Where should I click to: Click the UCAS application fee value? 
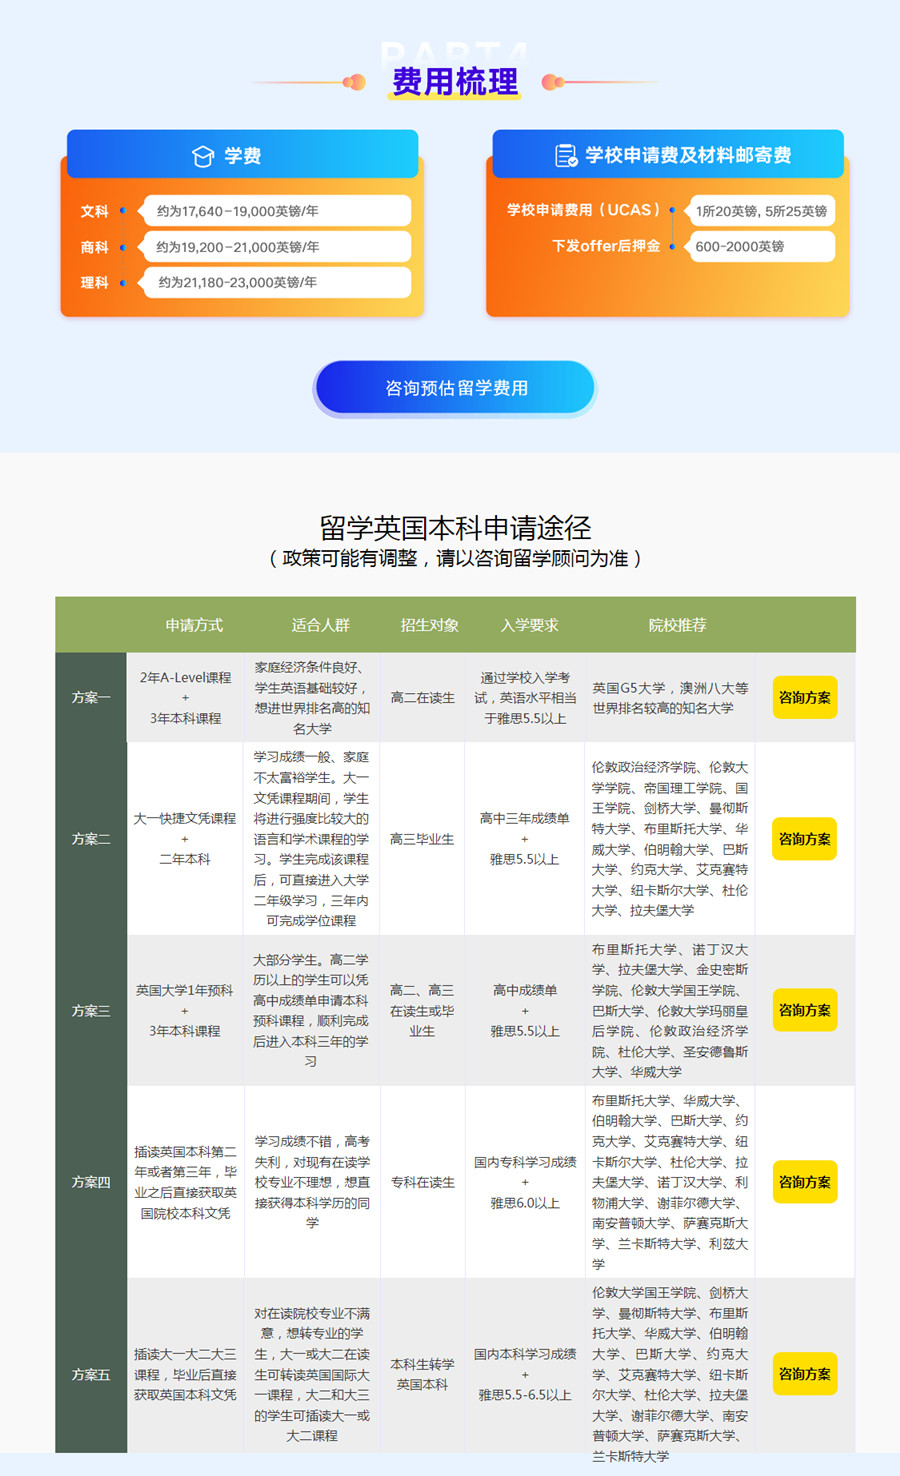(761, 211)
